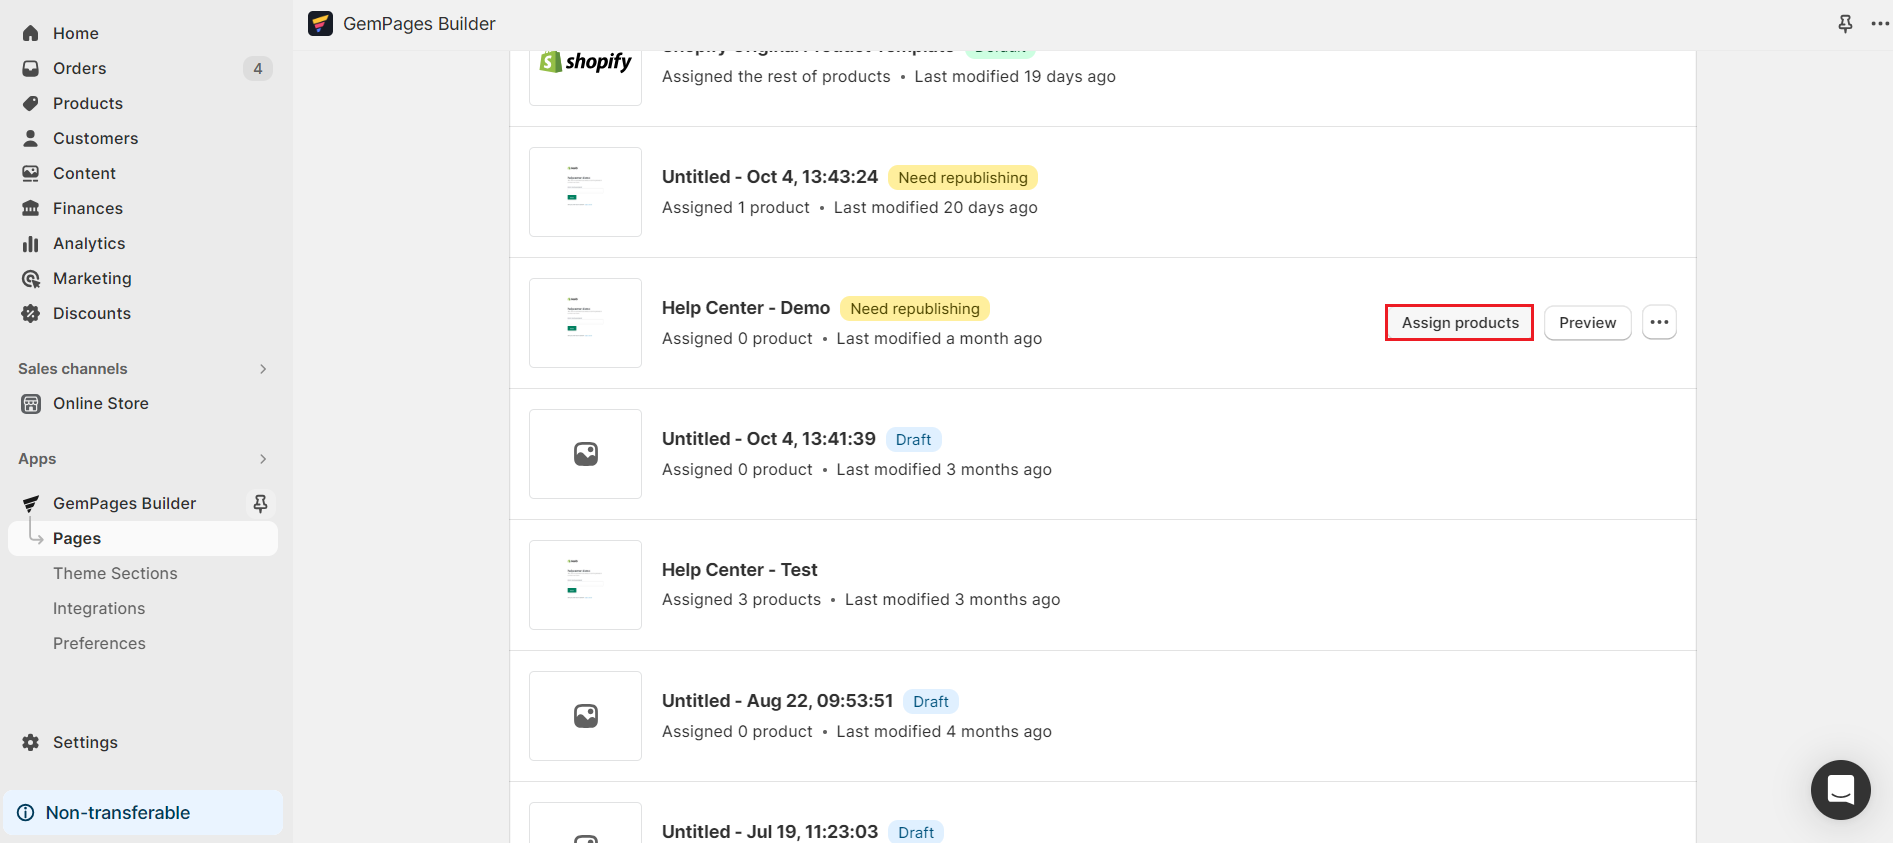Open the top-right app options menu
Viewport: 1893px width, 843px height.
(1880, 23)
